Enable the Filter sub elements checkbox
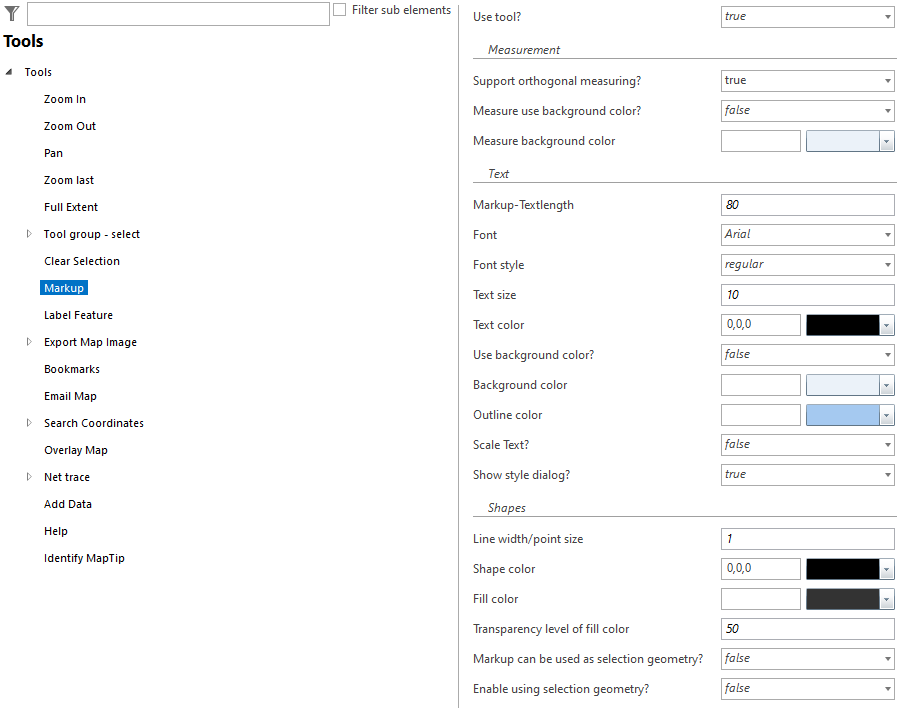The width and height of the screenshot is (902, 708). pyautogui.click(x=339, y=10)
